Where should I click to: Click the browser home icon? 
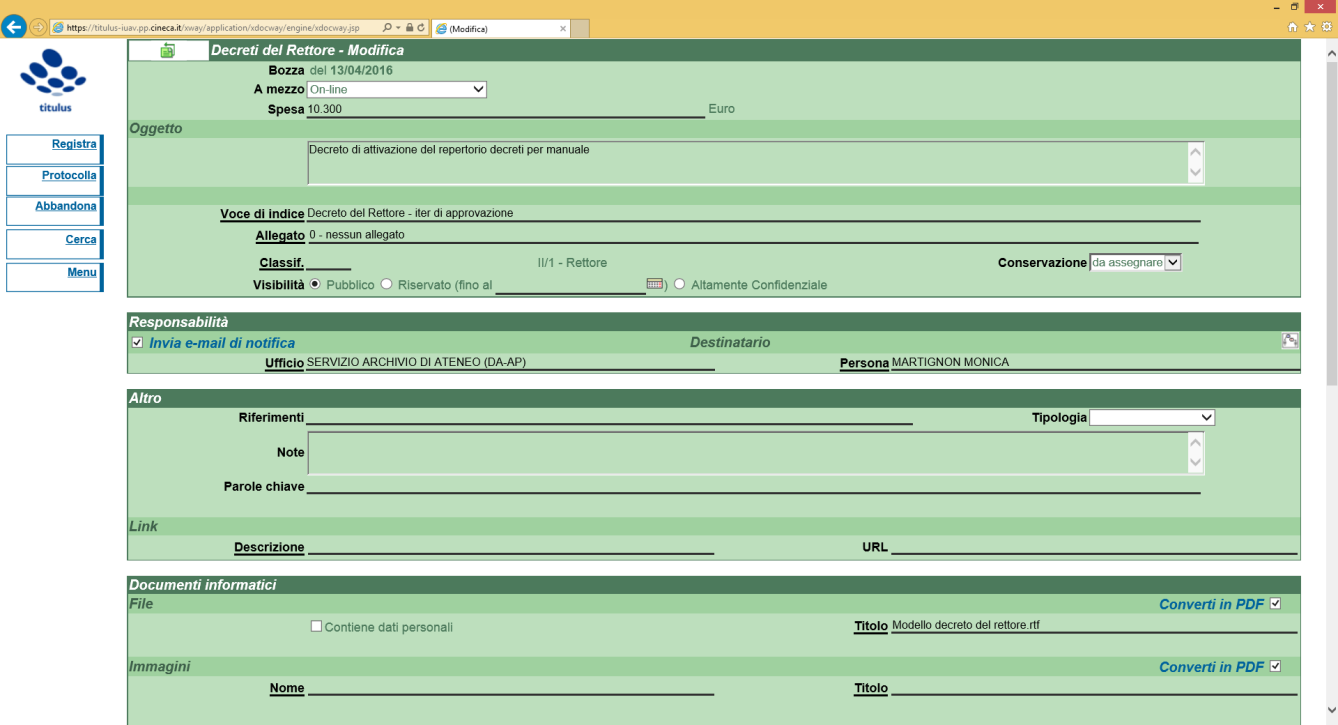(x=1293, y=27)
